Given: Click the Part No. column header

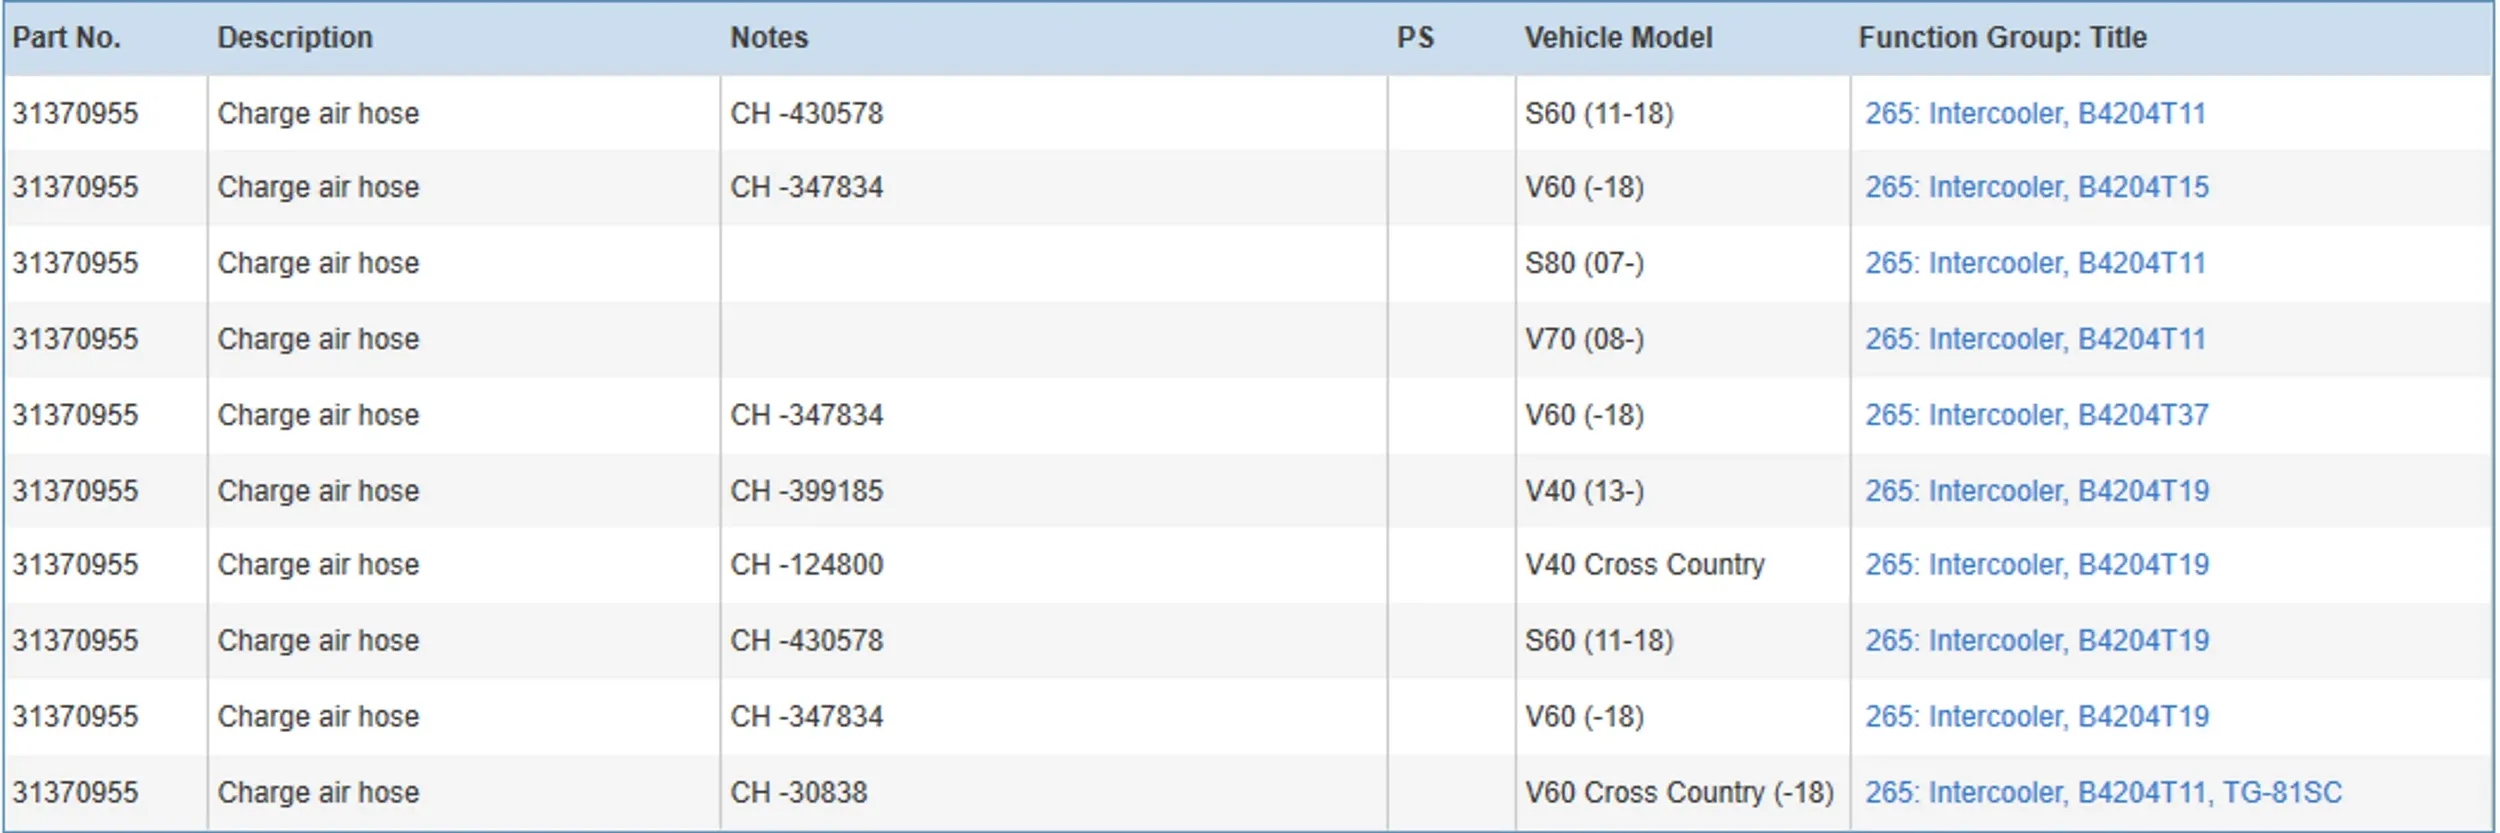Looking at the screenshot, I should coord(66,38).
